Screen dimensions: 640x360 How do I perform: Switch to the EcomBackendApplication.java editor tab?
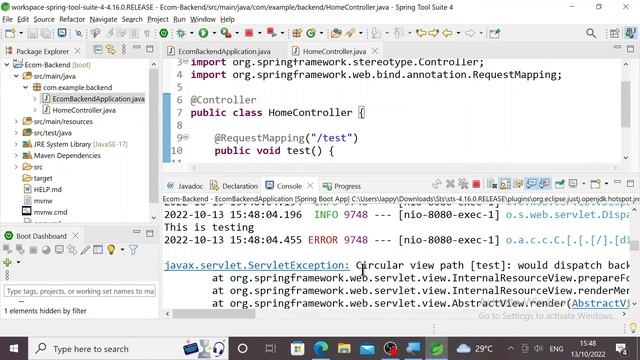coord(224,51)
